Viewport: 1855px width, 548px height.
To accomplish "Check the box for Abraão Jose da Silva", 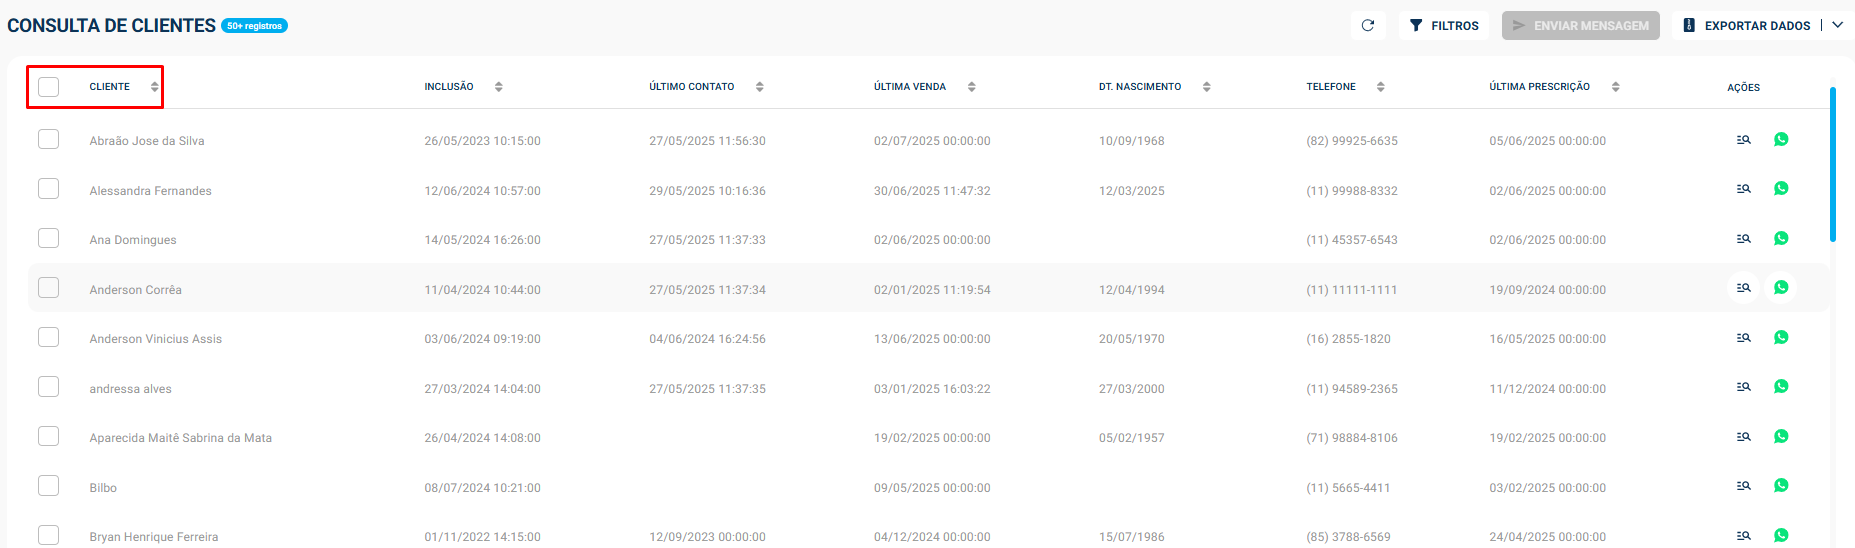I will (x=48, y=139).
